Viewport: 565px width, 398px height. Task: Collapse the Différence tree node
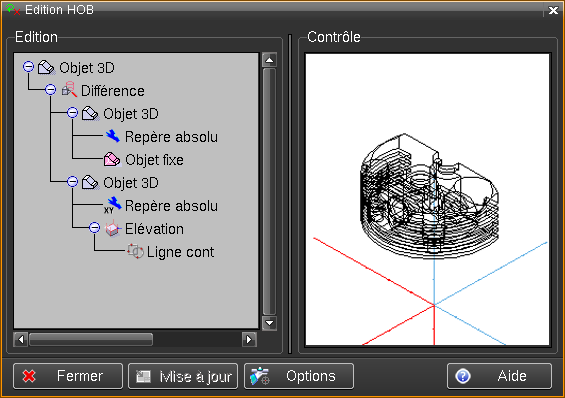(50, 90)
